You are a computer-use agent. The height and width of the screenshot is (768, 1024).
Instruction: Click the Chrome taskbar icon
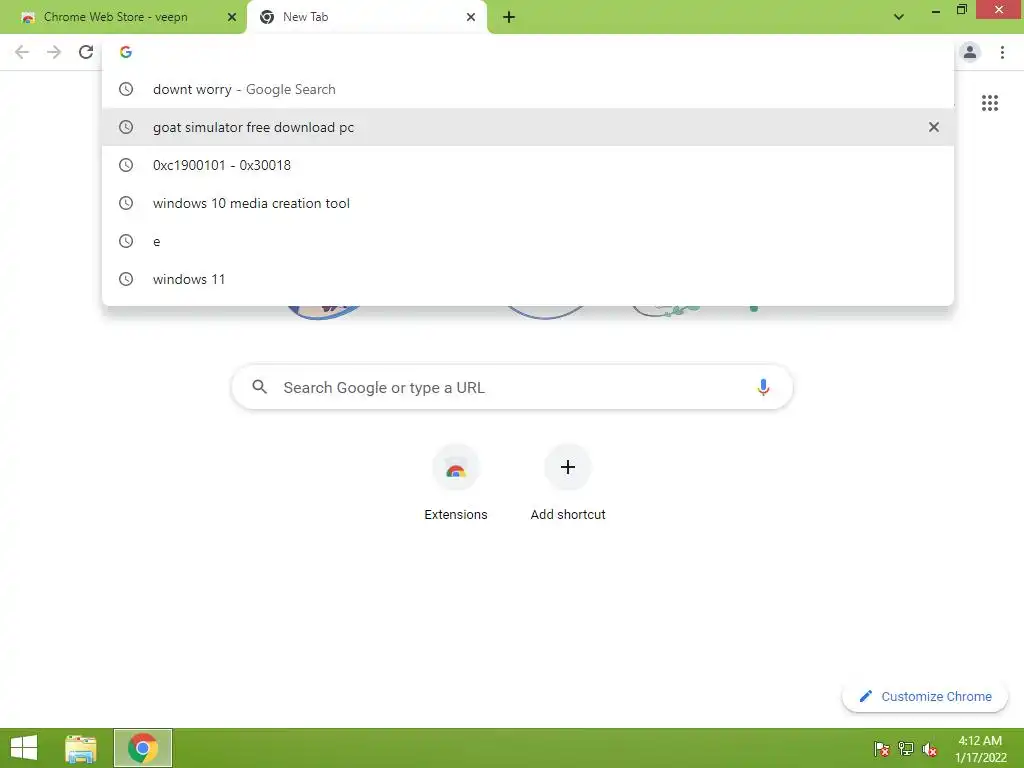pyautogui.click(x=143, y=748)
